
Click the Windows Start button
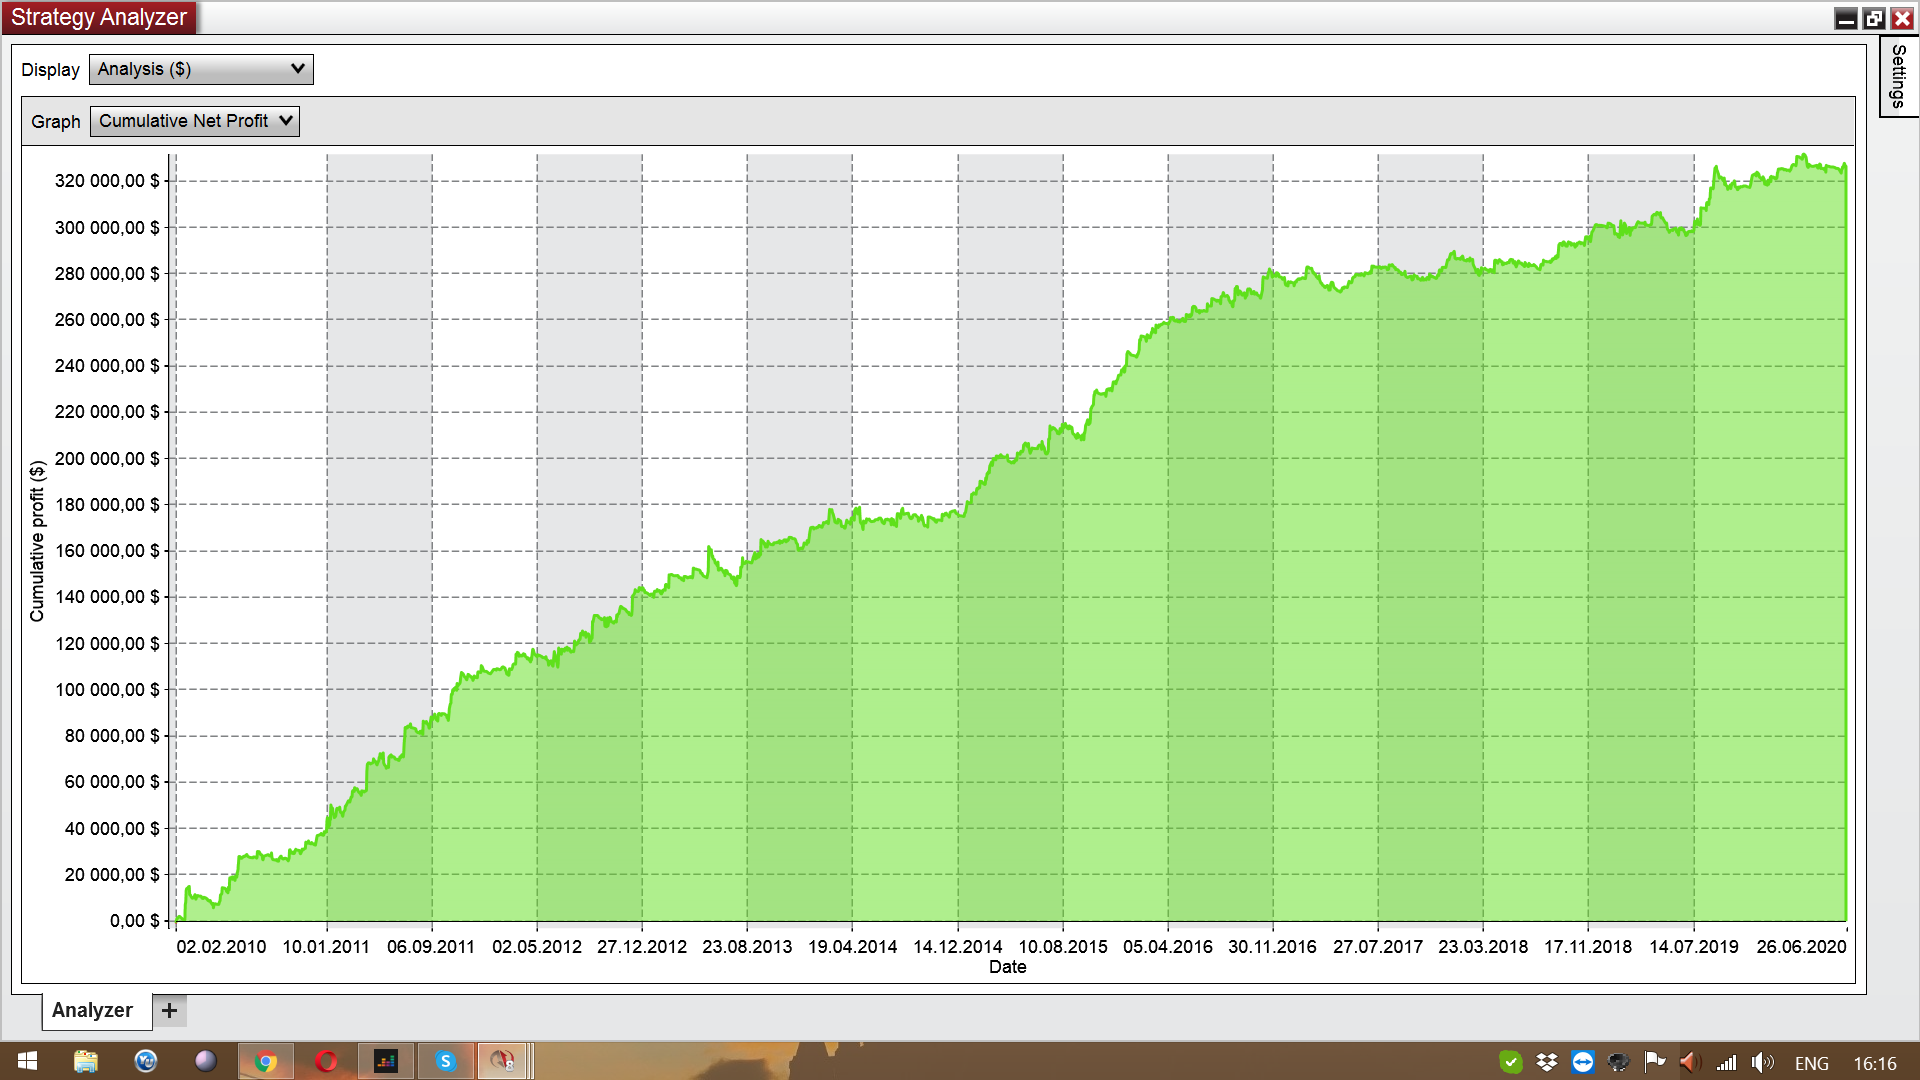coord(27,1061)
